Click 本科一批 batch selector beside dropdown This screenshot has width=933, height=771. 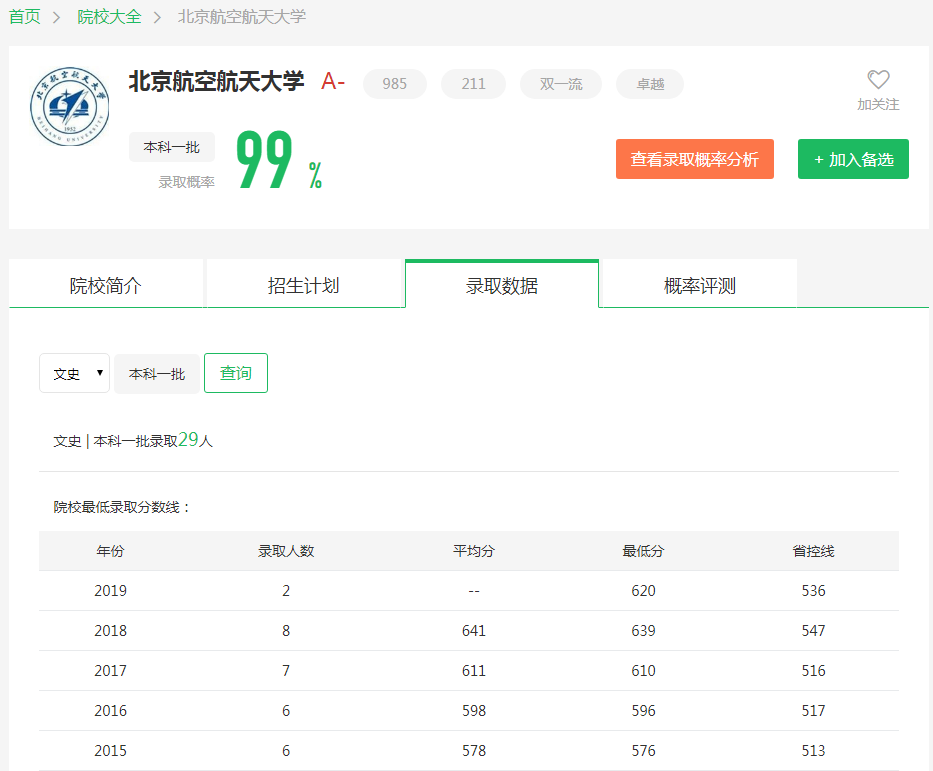[157, 374]
